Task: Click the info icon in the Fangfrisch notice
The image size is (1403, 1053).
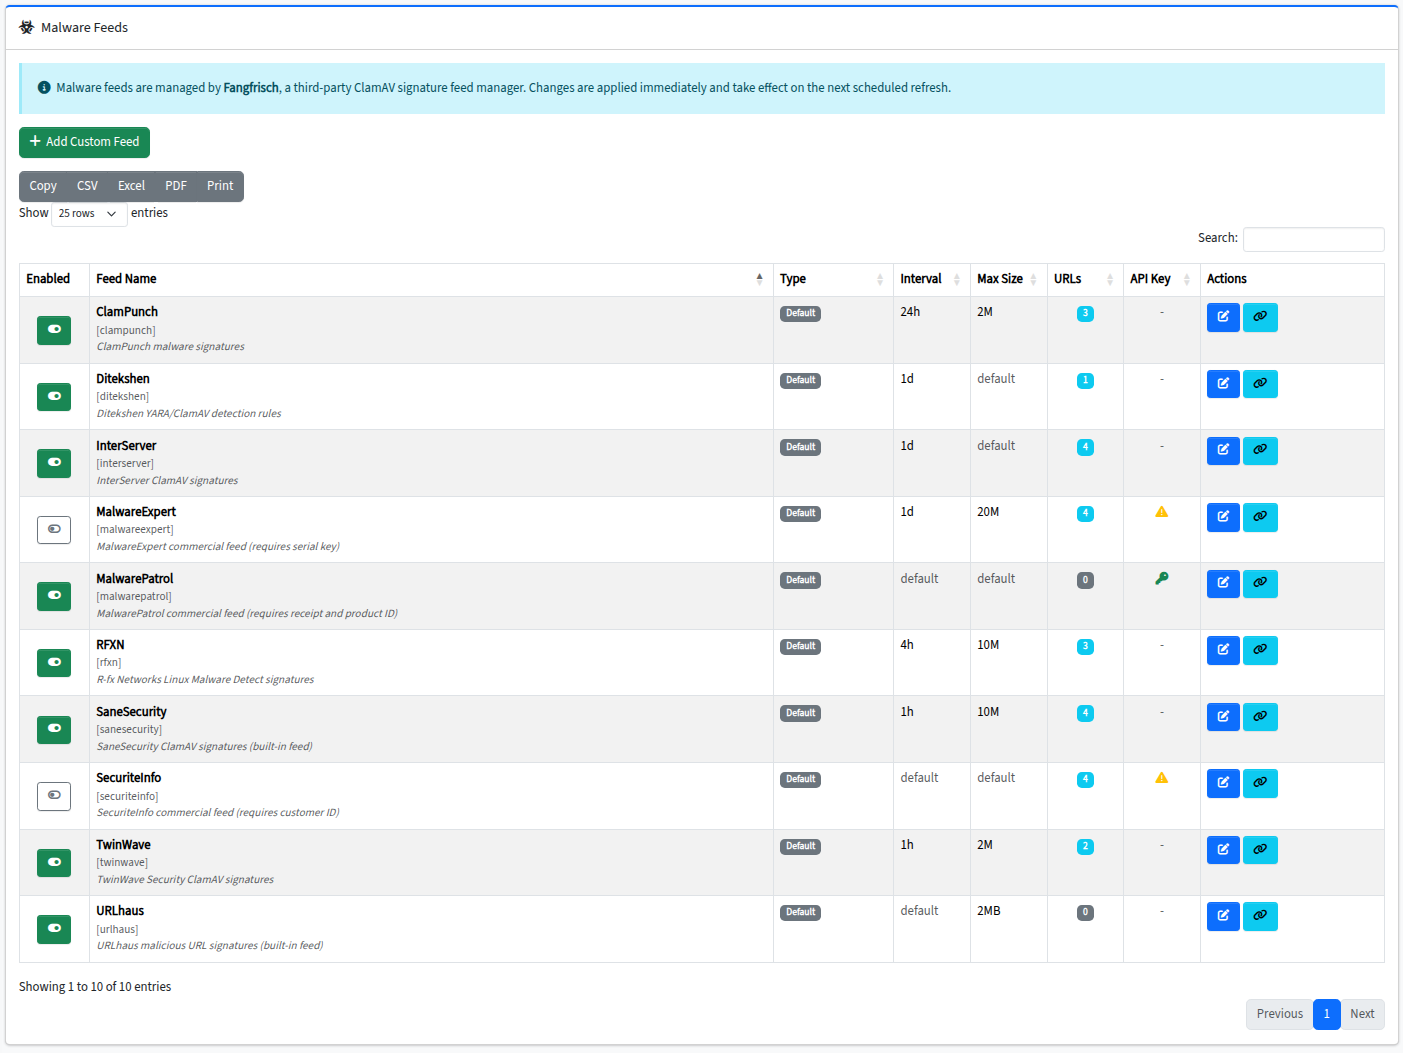Action: 44,88
